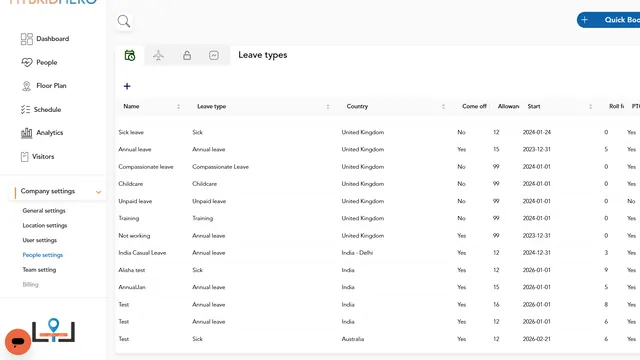Open Visitors page

(x=43, y=156)
